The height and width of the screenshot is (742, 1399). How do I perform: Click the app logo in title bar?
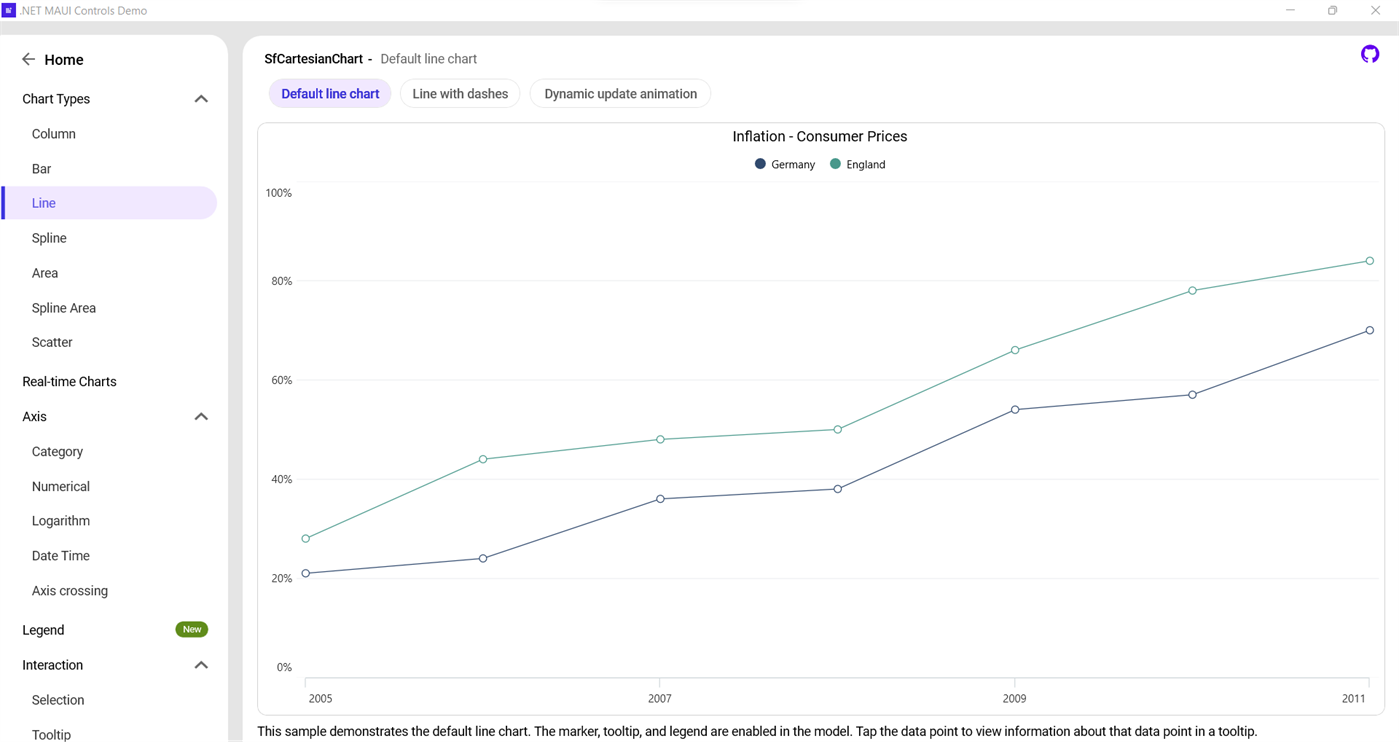pyautogui.click(x=9, y=10)
